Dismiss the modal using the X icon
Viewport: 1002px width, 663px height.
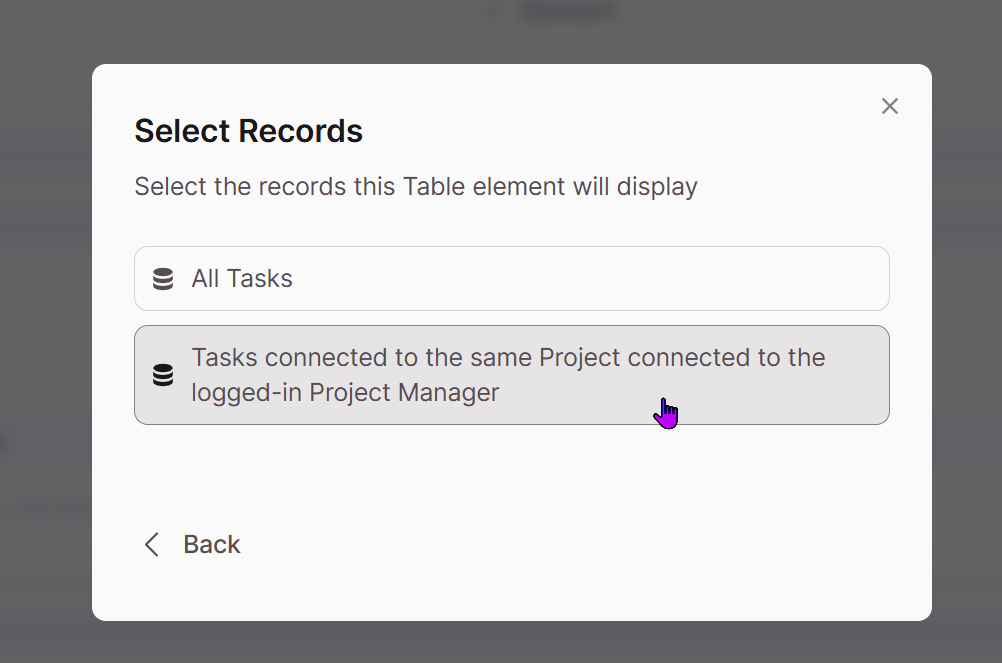(x=890, y=106)
